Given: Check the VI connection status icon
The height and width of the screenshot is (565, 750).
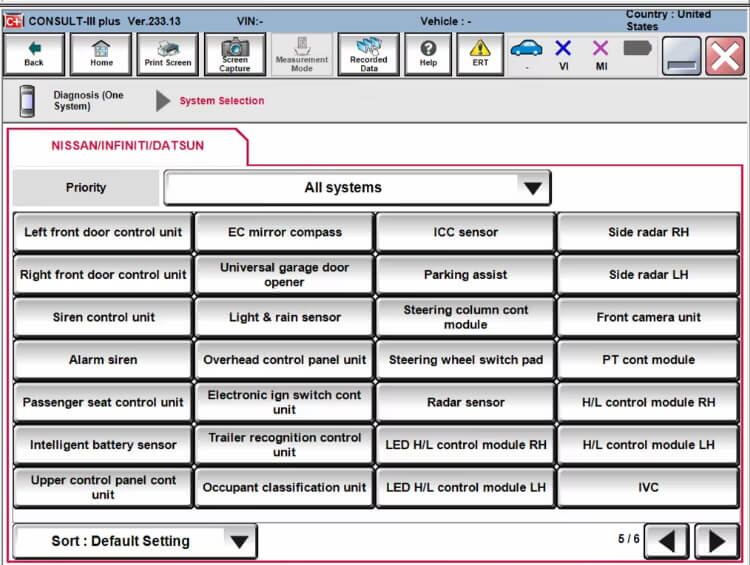Looking at the screenshot, I should tap(563, 48).
